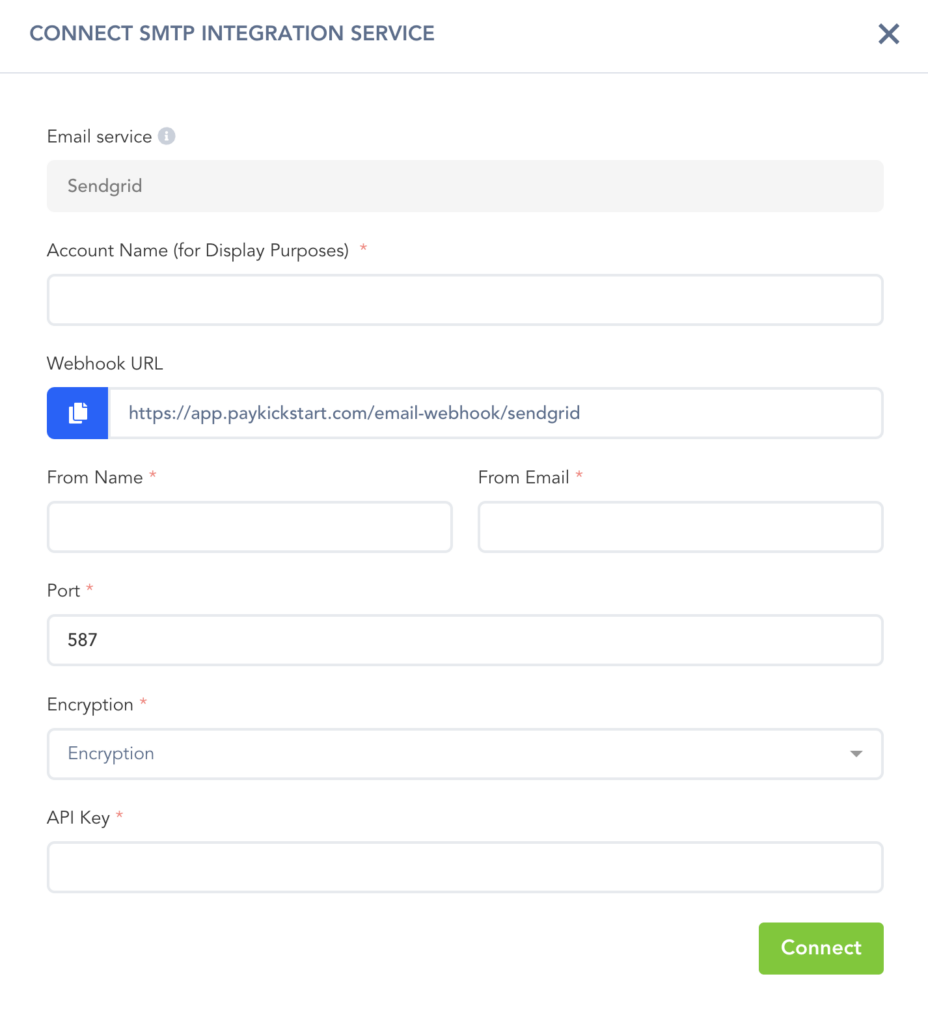
Task: Select the Port field showing 587
Action: point(465,640)
